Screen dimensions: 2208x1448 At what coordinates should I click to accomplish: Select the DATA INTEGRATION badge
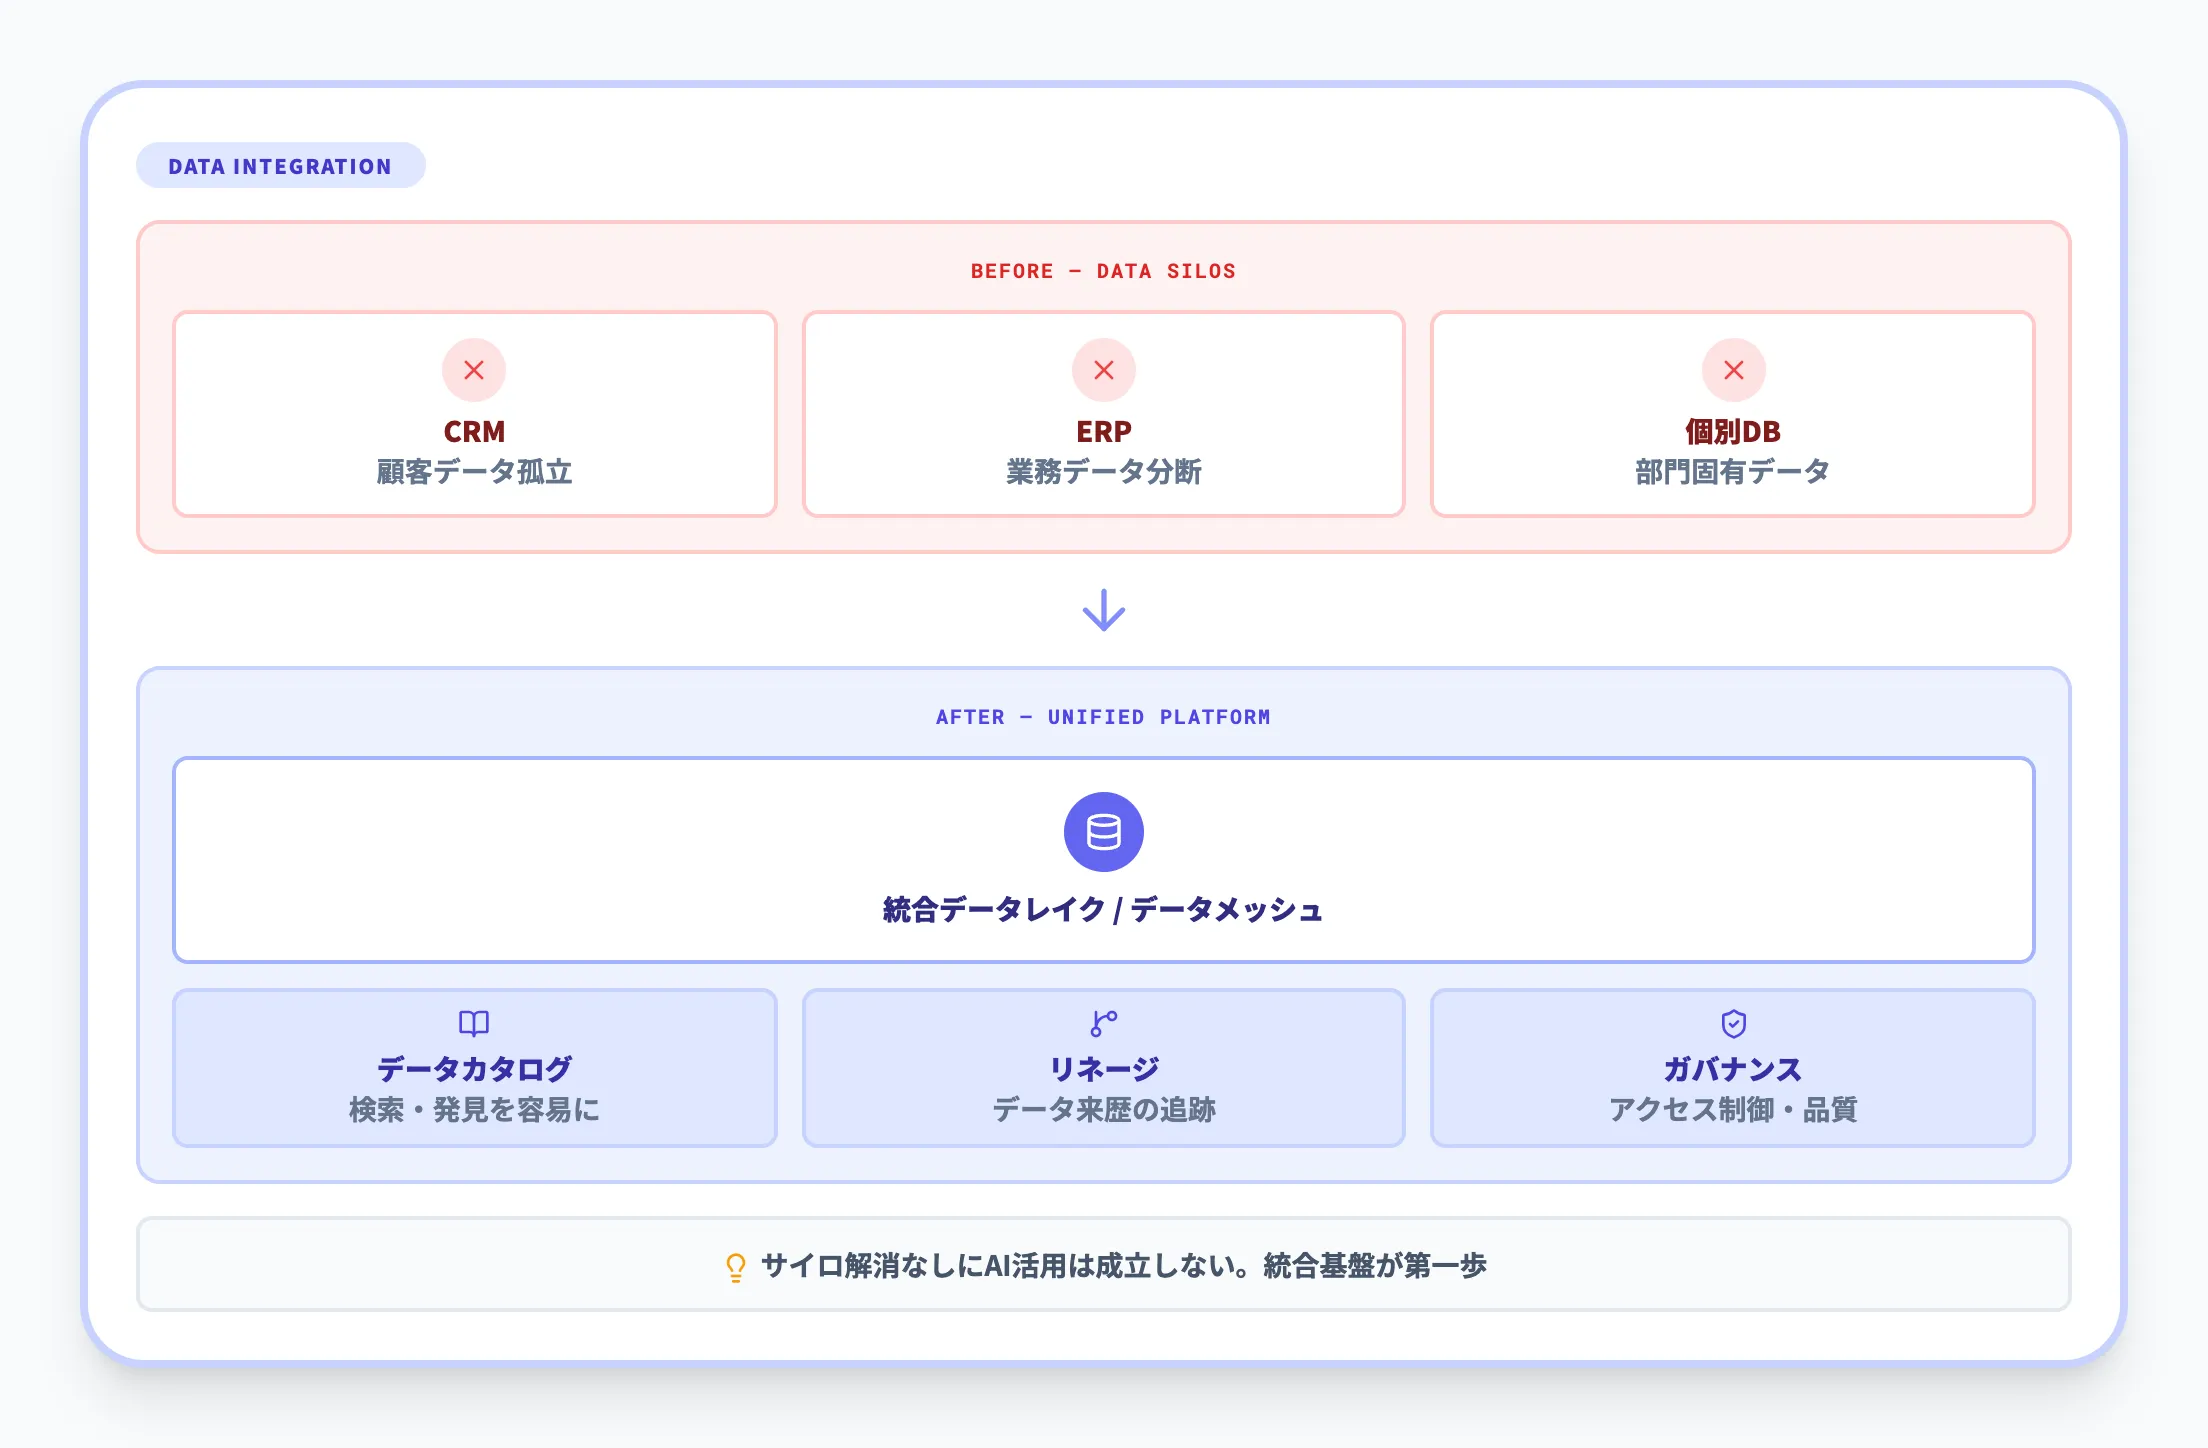point(281,166)
